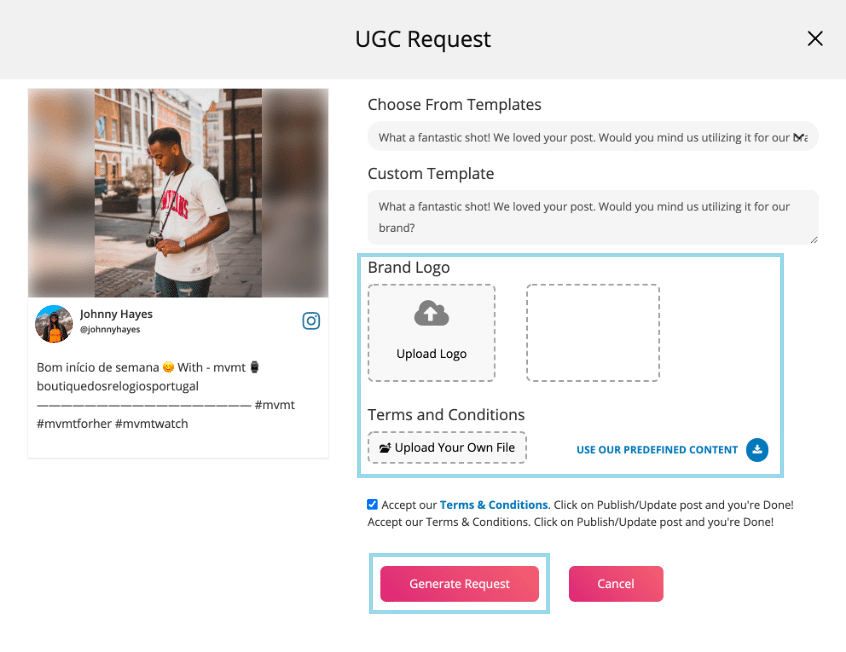This screenshot has width=846, height=652.
Task: Click Johnny Hayes' profile avatar
Action: click(x=53, y=323)
